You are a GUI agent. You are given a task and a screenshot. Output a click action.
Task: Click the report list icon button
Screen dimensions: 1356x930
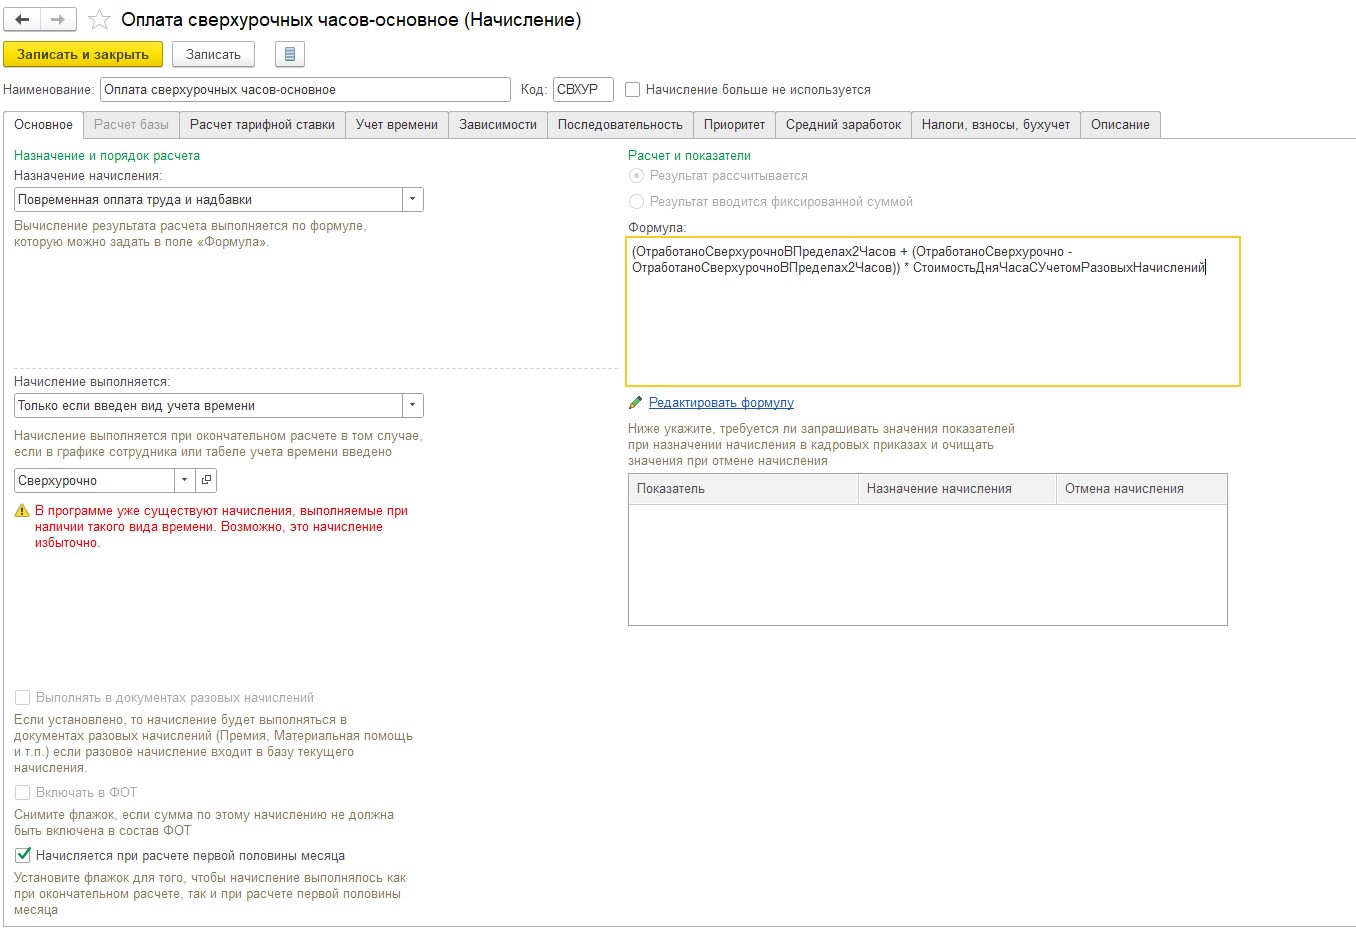point(289,54)
